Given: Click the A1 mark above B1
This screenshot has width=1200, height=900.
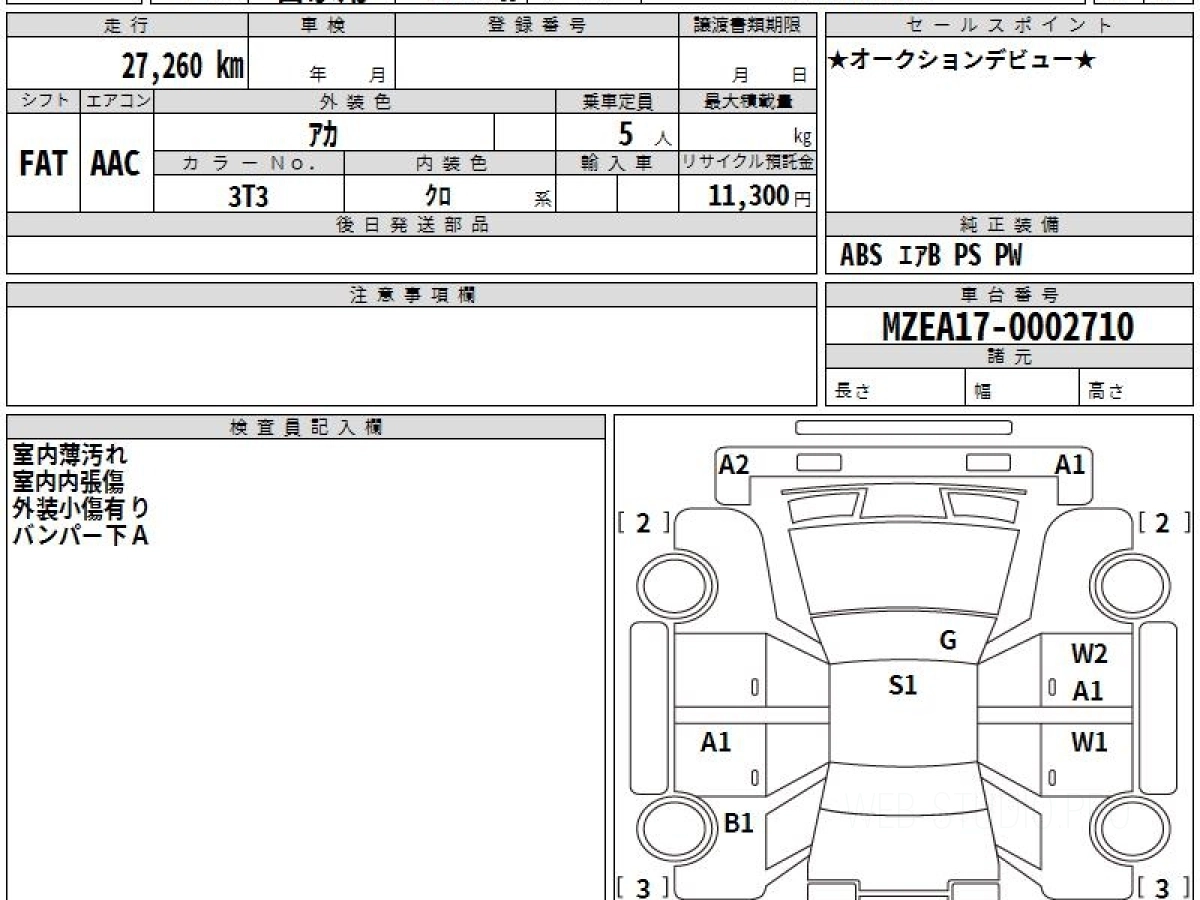Looking at the screenshot, I should pos(716,742).
